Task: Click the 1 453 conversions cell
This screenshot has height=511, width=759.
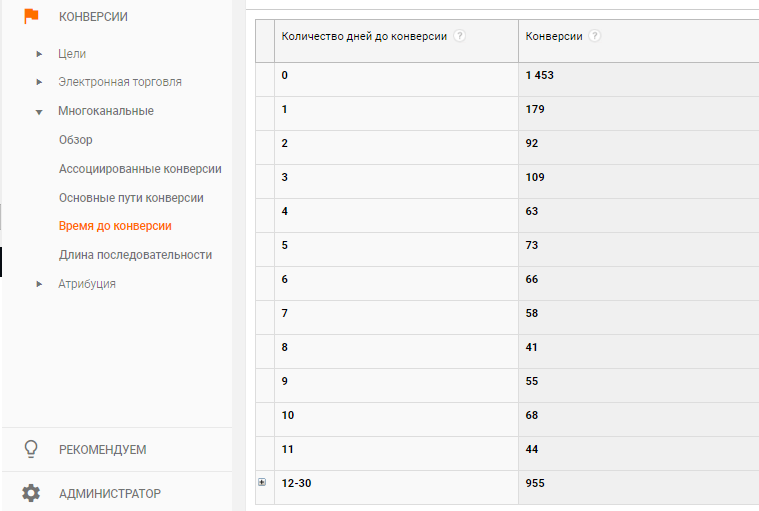Action: pos(540,75)
